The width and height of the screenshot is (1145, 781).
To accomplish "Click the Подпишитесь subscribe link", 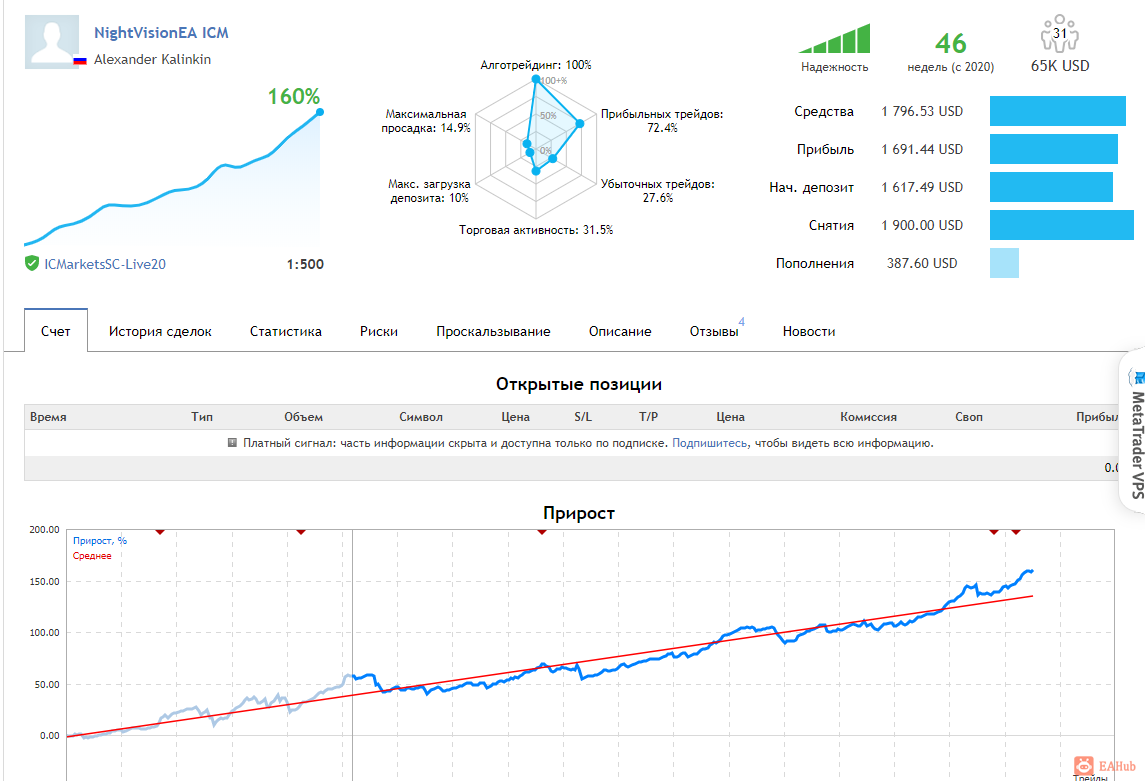I will tap(710, 443).
